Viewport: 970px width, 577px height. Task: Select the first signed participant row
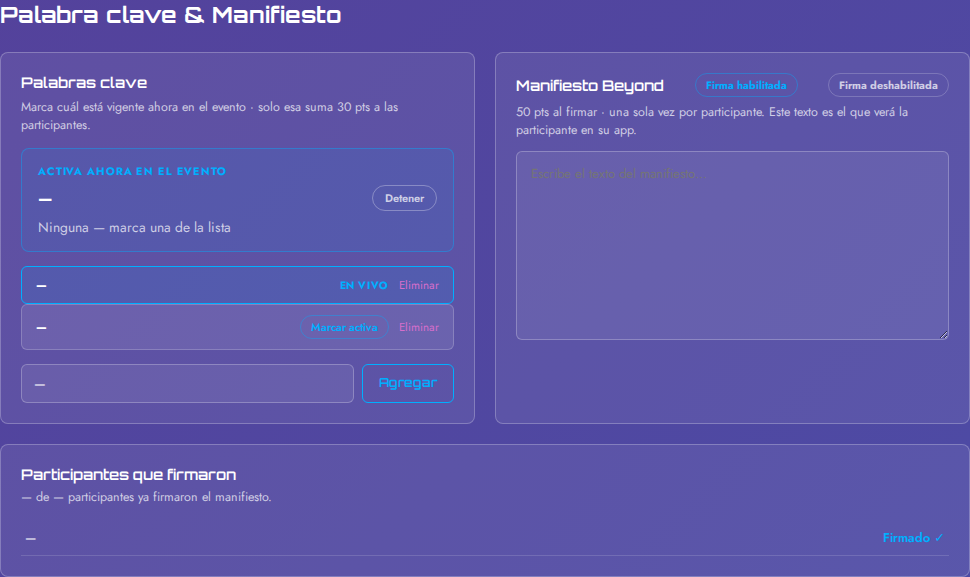pyautogui.click(x=485, y=538)
